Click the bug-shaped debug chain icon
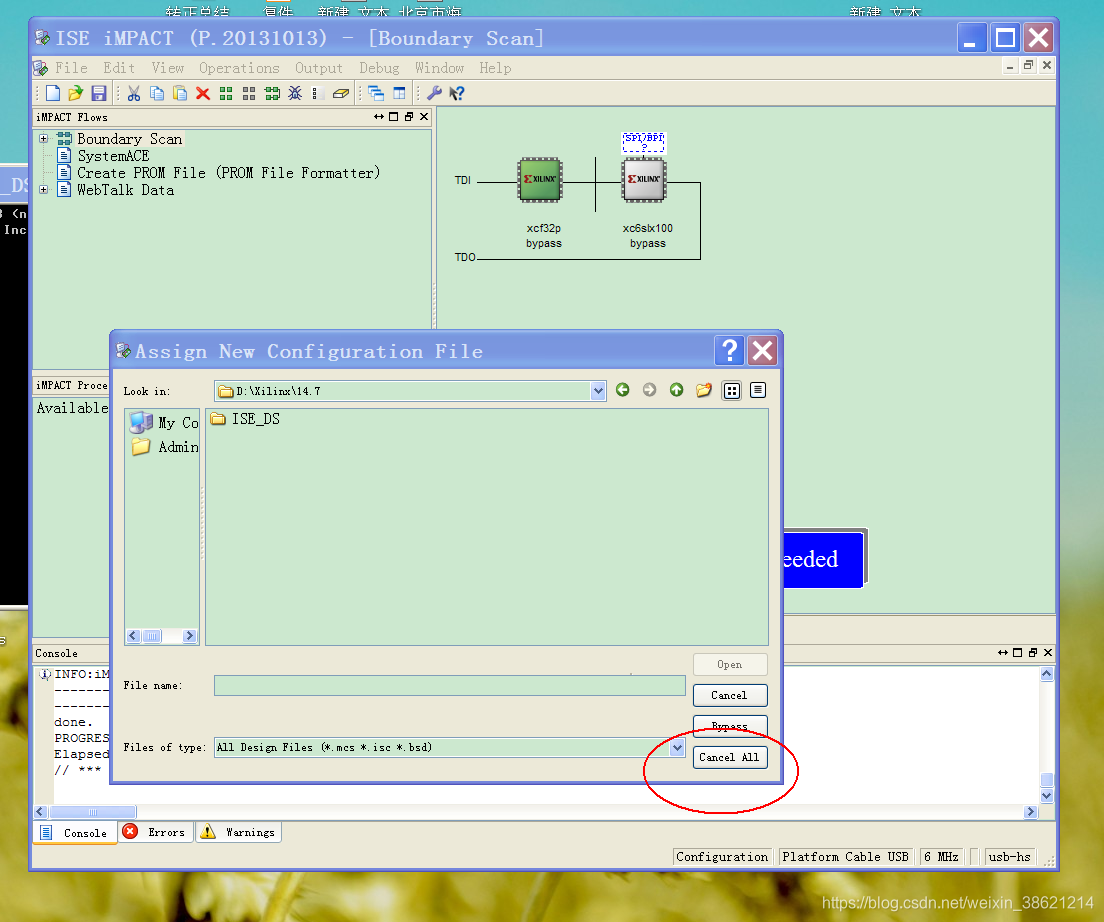Viewport: 1104px width, 922px height. coord(295,93)
